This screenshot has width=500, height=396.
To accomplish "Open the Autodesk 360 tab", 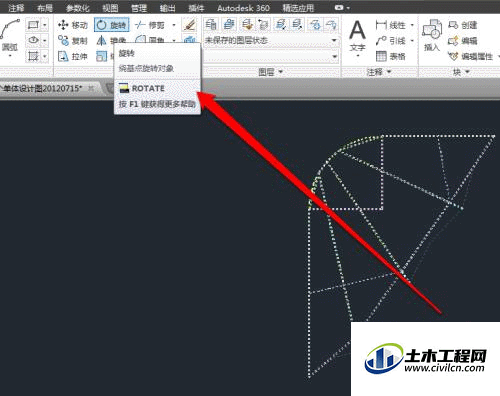I will click(x=243, y=8).
